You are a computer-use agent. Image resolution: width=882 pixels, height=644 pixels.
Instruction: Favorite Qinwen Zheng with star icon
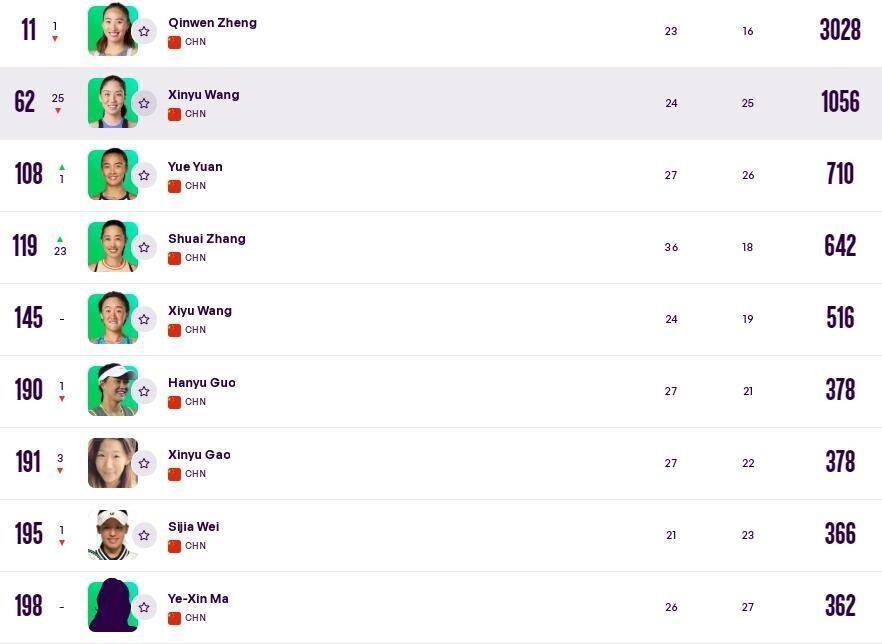pyautogui.click(x=144, y=31)
